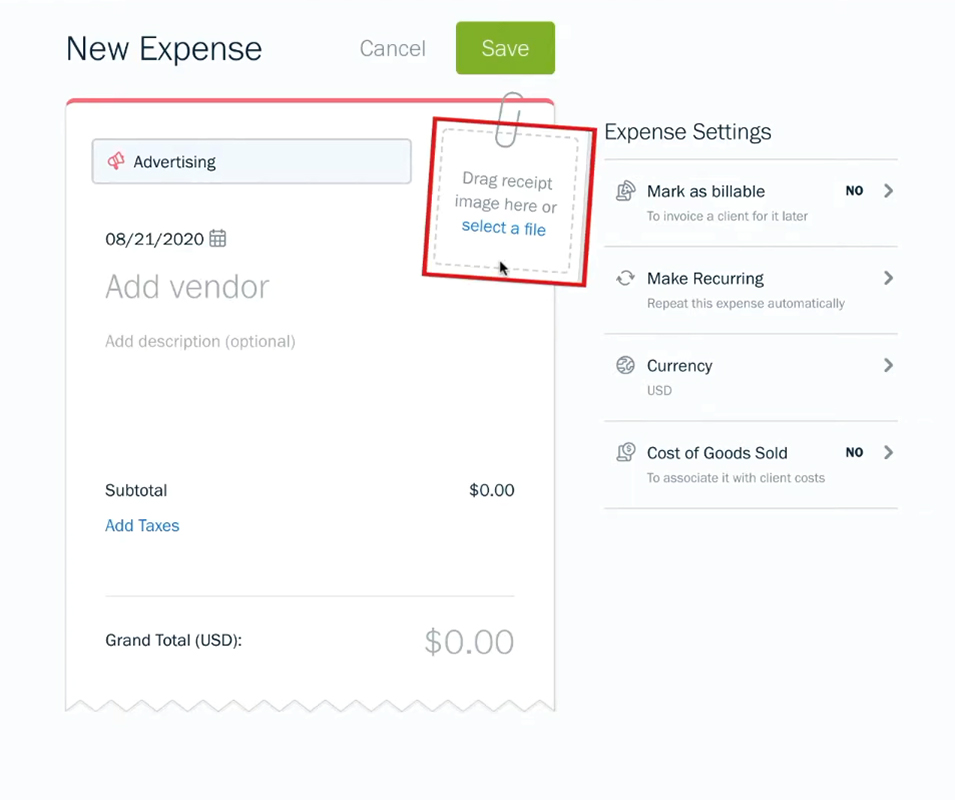Click the Currency globe icon
Image resolution: width=955 pixels, height=800 pixels.
(x=626, y=365)
